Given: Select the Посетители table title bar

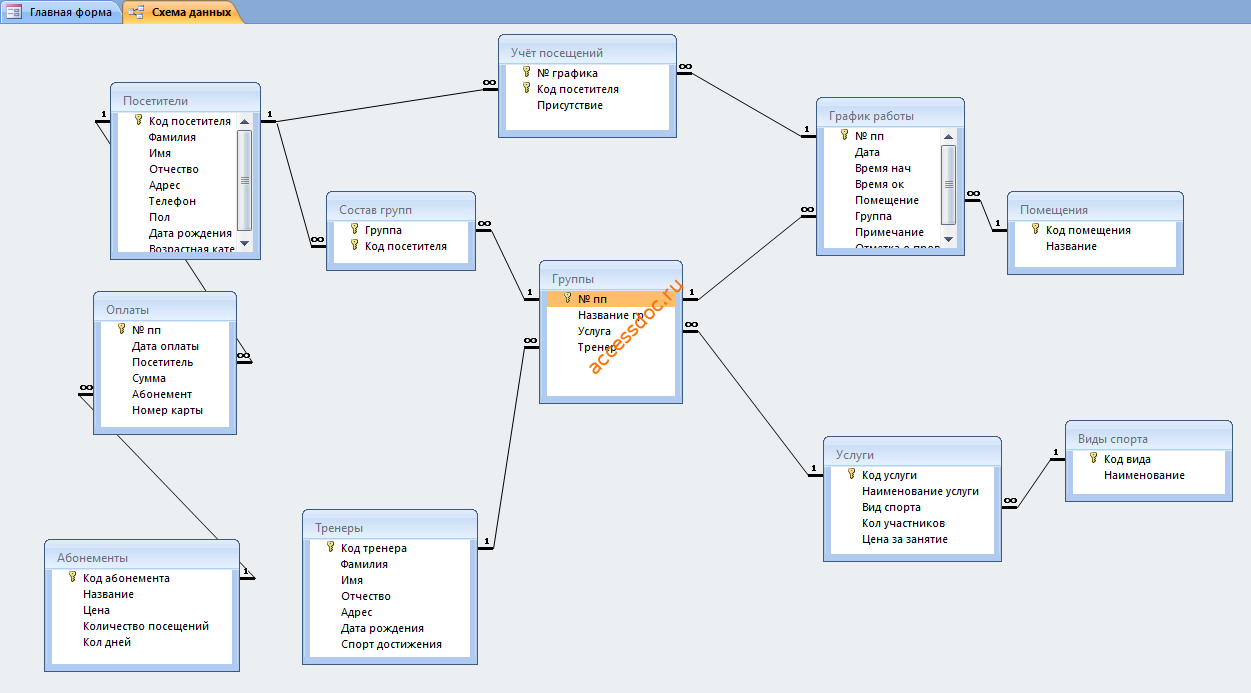Looking at the screenshot, I should (185, 100).
